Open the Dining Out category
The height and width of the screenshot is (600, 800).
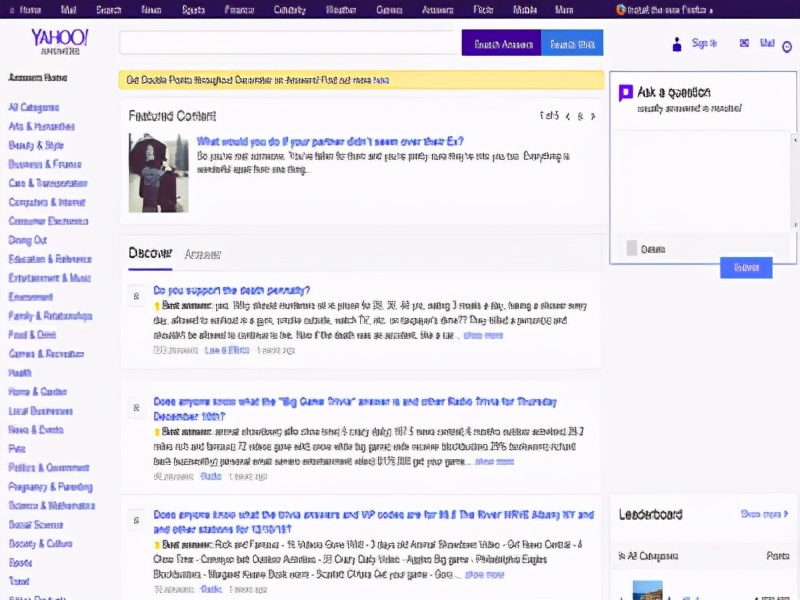click(x=28, y=240)
